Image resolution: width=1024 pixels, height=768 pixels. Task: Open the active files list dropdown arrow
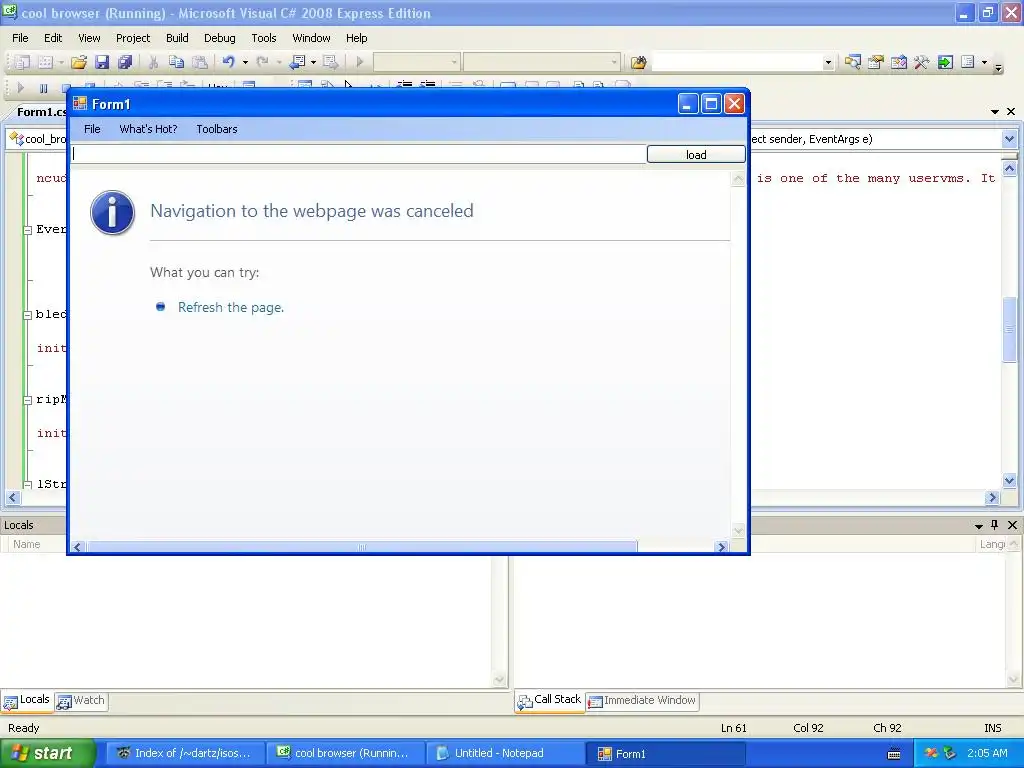coord(995,112)
